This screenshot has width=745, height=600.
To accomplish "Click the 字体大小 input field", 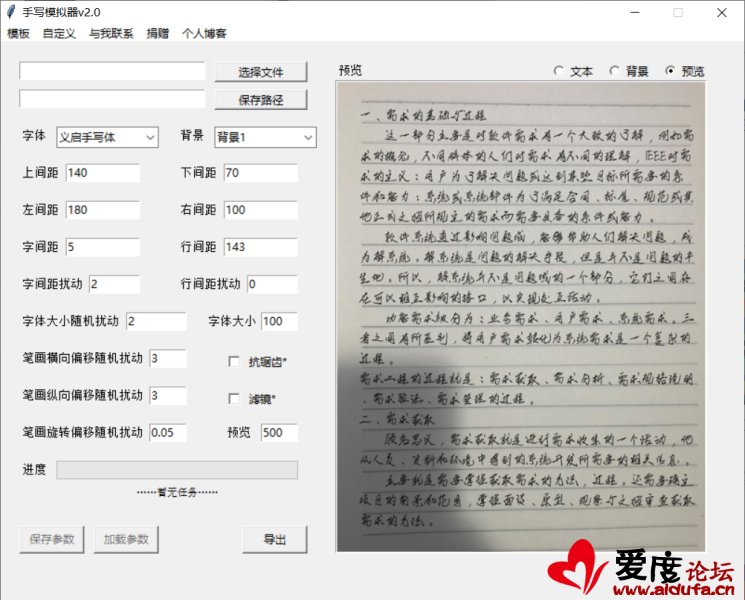I will click(279, 321).
